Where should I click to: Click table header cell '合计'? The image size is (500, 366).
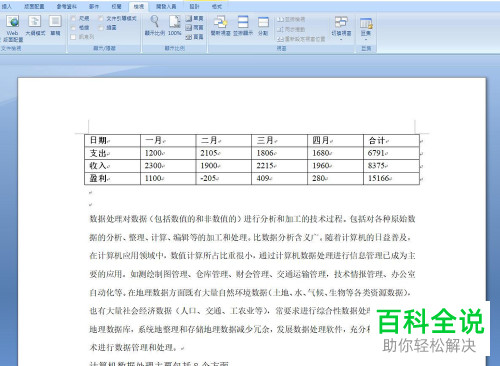391,141
